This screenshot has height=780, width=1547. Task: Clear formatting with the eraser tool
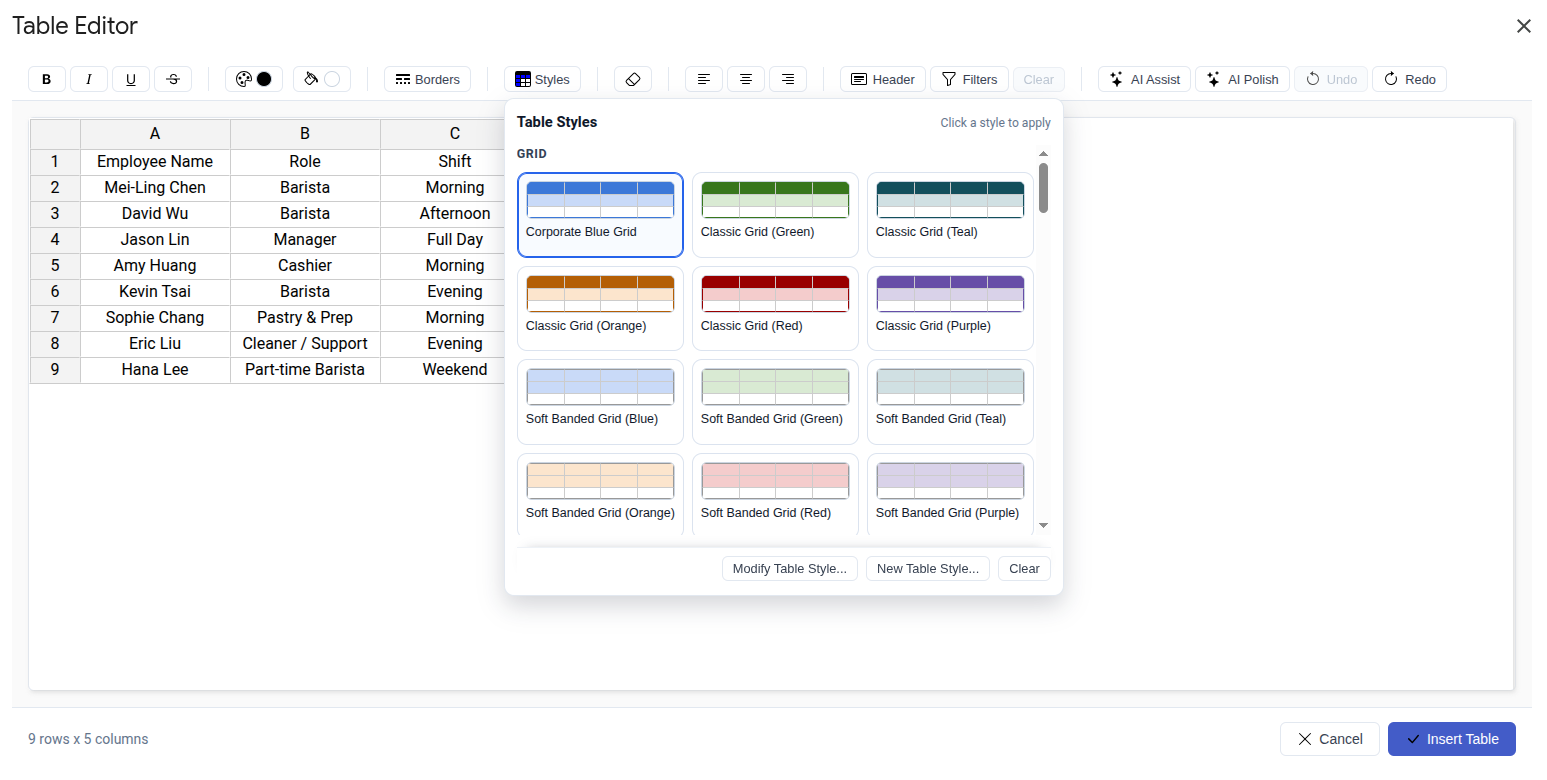coord(632,79)
